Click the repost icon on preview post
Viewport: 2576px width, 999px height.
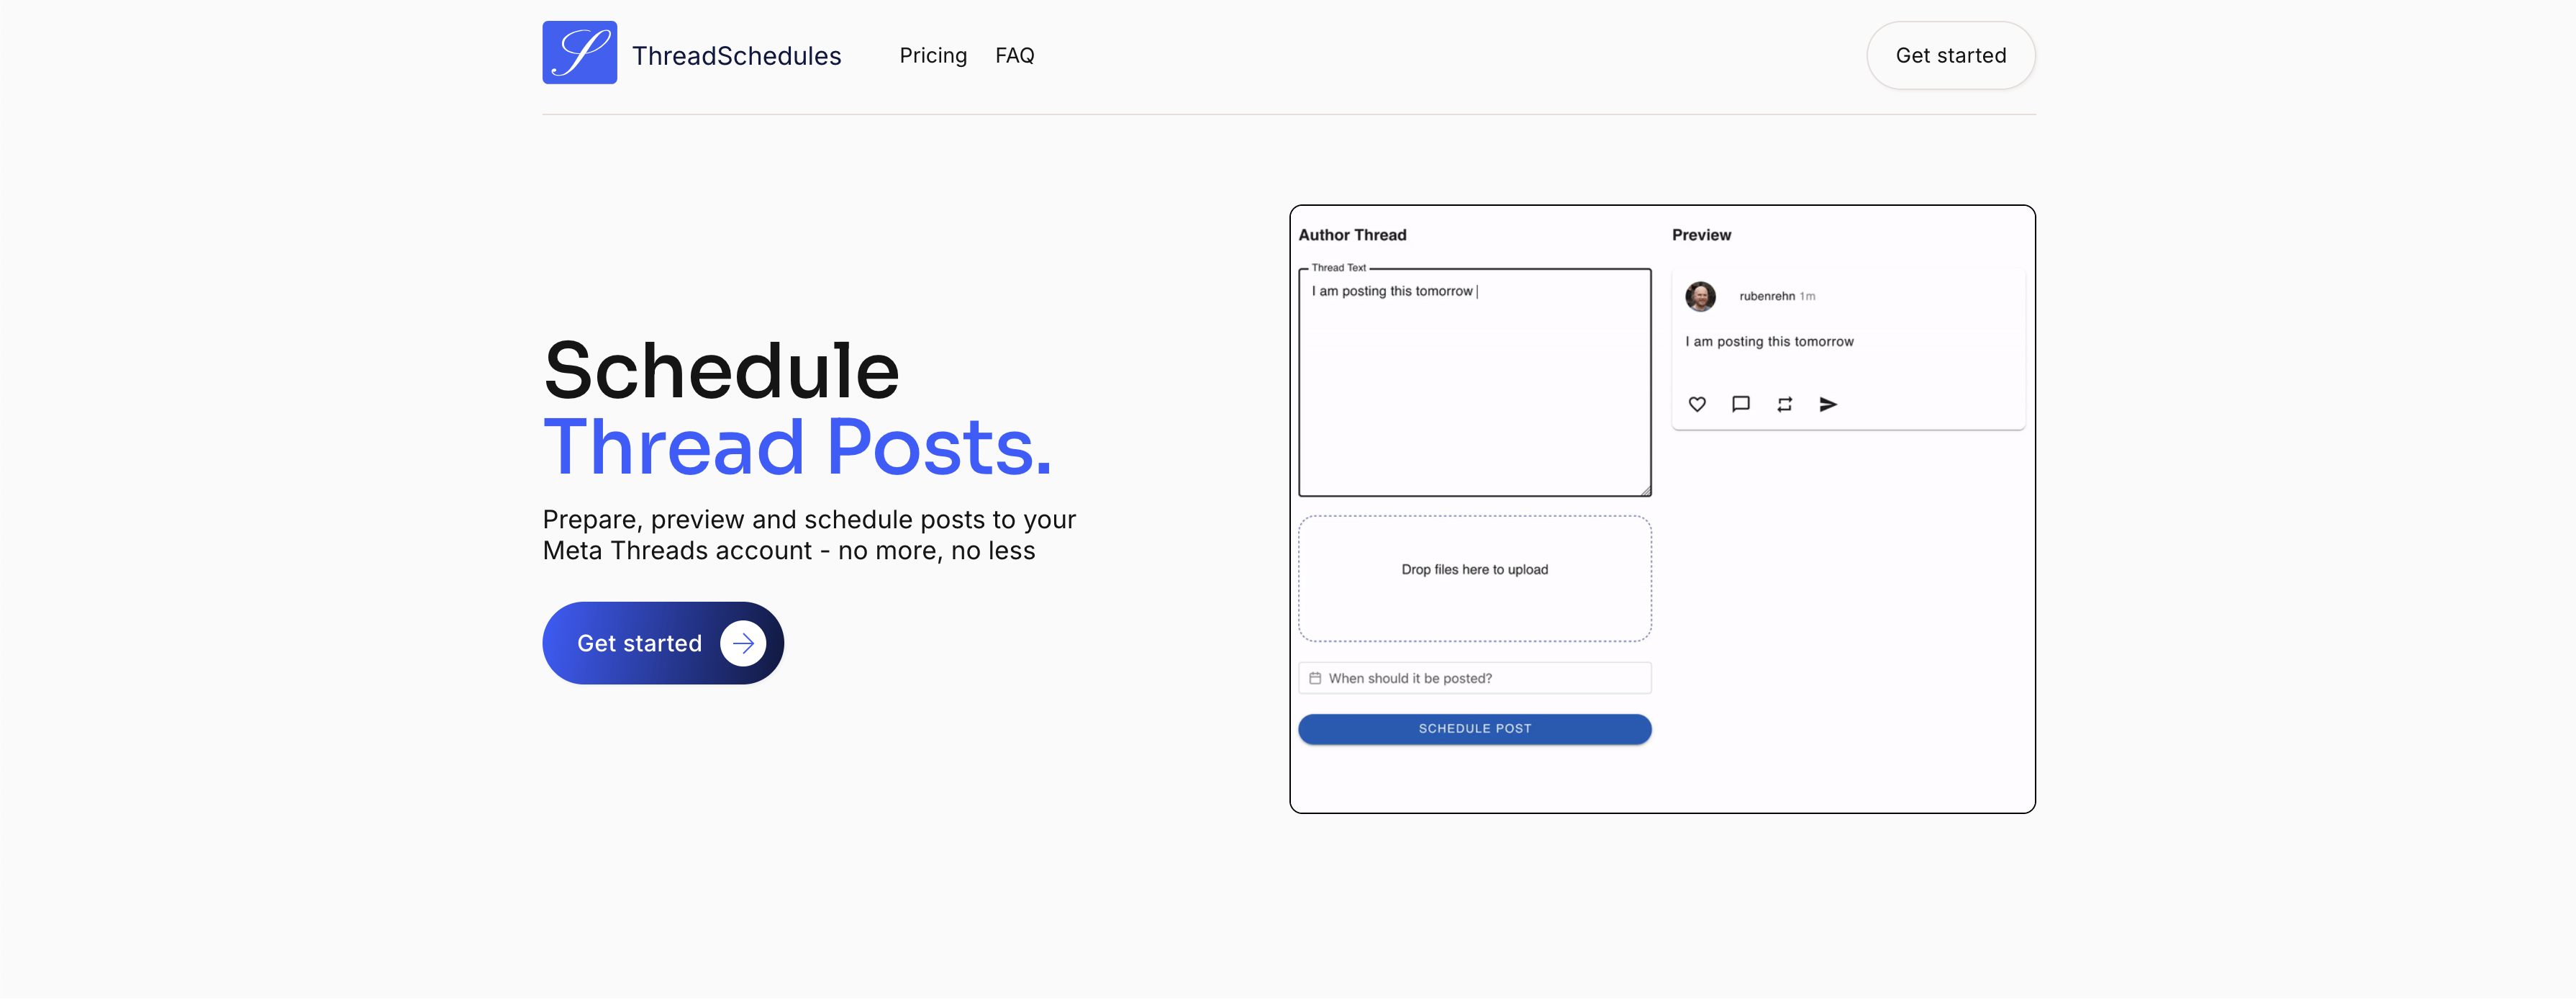pos(1785,404)
